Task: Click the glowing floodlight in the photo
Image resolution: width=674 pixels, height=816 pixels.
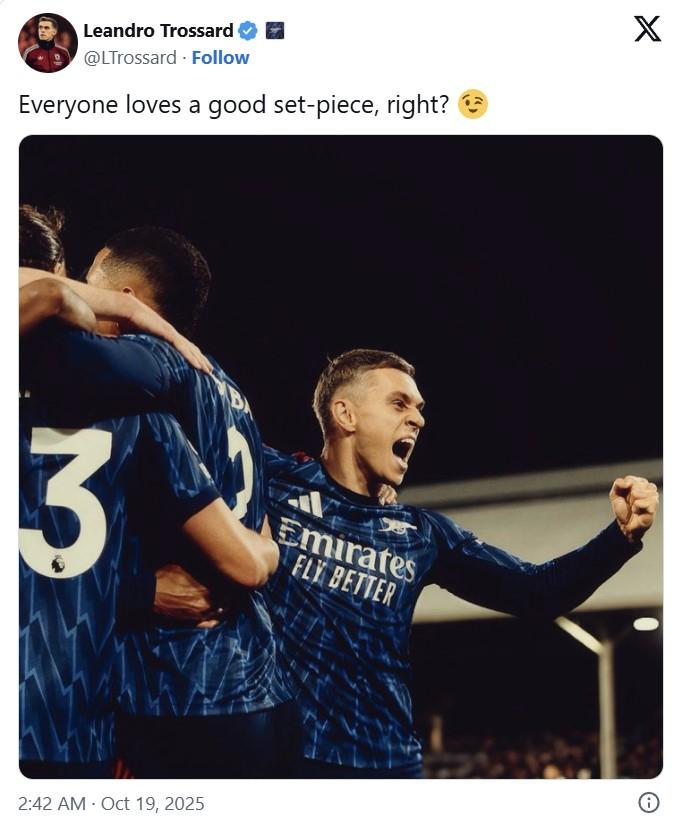Action: [x=646, y=623]
